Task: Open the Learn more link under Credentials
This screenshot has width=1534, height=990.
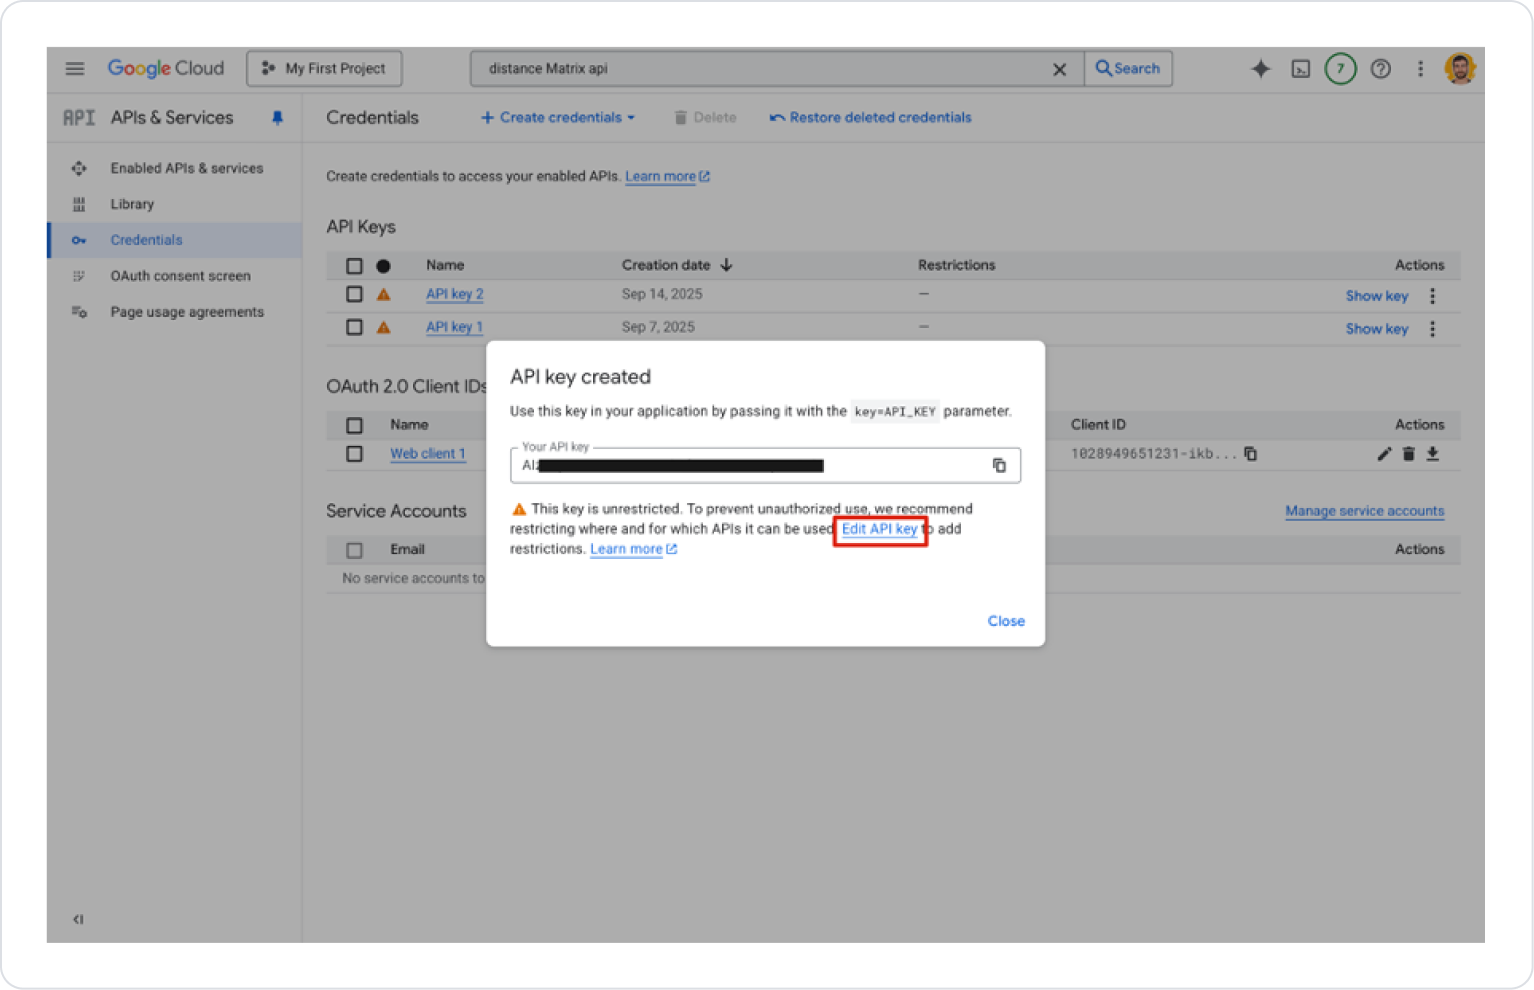Action: 667,176
